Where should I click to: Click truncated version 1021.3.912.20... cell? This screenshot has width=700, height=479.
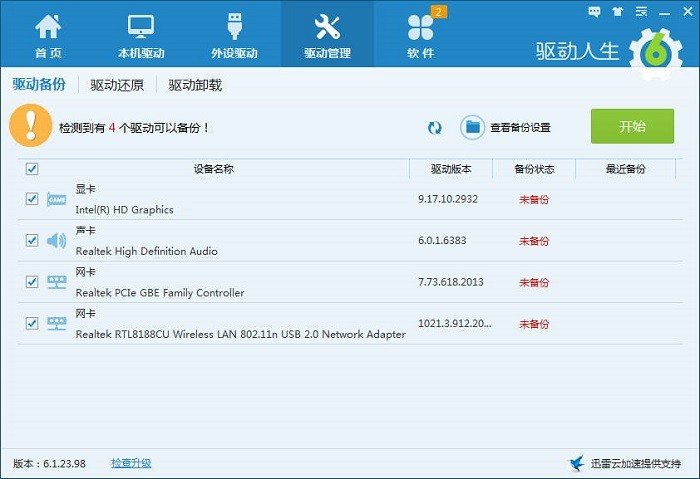point(454,324)
